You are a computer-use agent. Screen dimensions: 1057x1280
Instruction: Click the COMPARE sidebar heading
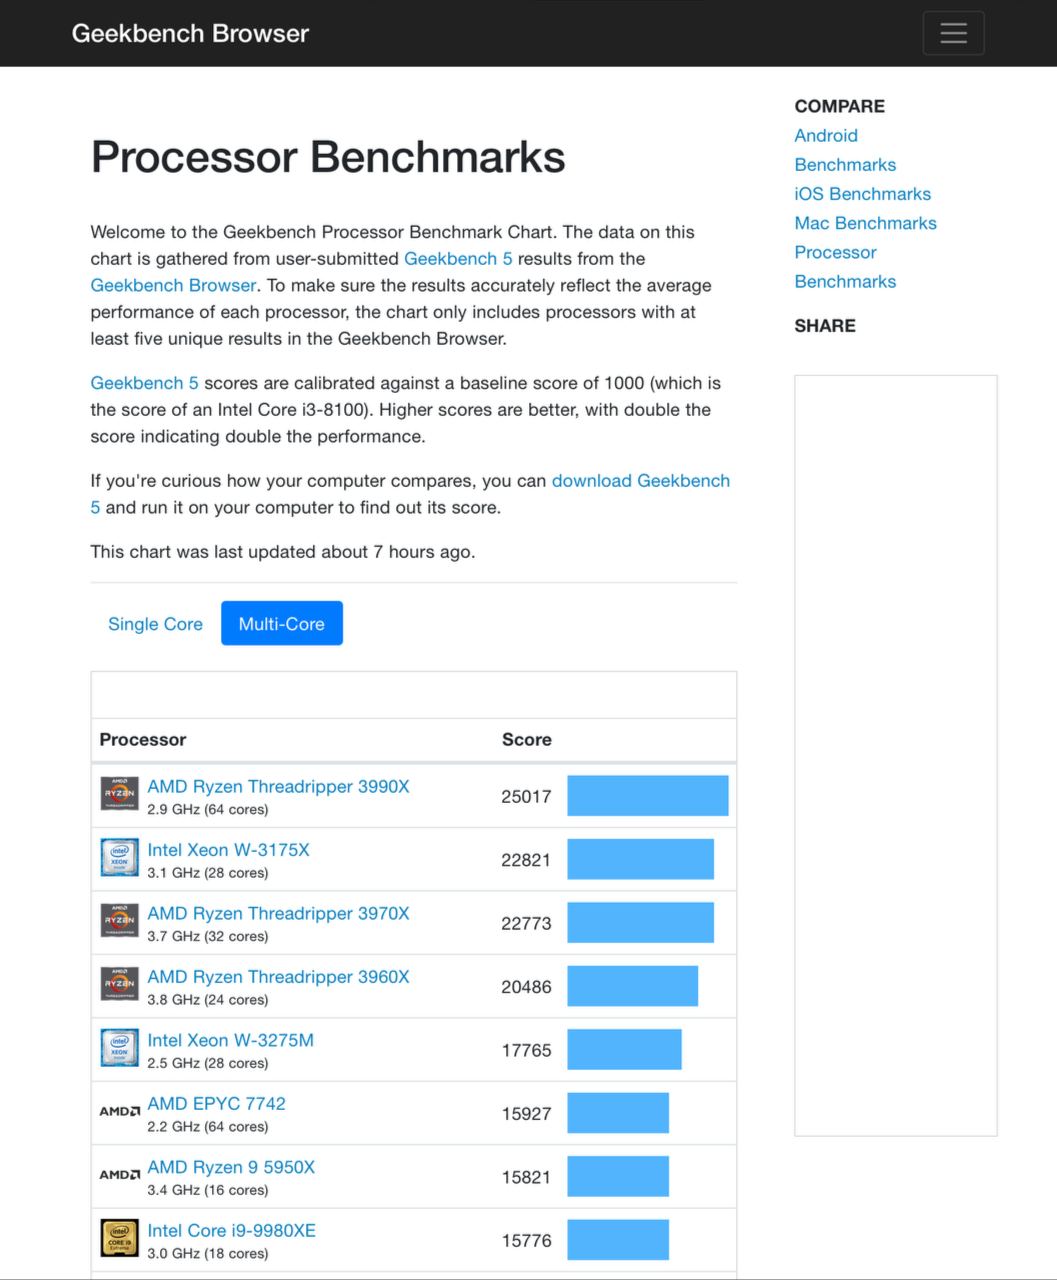pyautogui.click(x=839, y=106)
